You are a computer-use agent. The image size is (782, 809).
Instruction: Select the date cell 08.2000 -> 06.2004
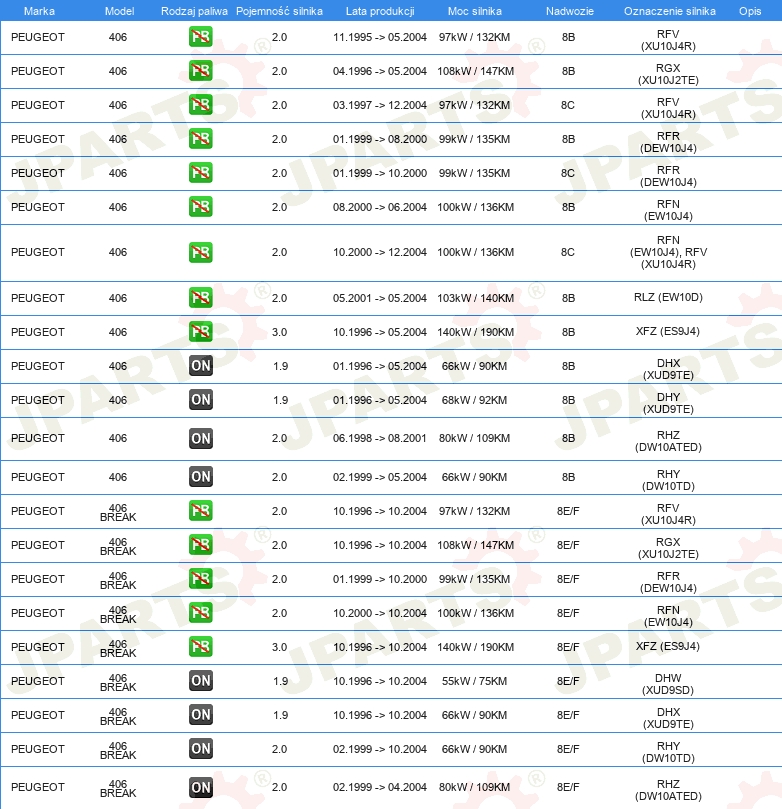pyautogui.click(x=380, y=207)
